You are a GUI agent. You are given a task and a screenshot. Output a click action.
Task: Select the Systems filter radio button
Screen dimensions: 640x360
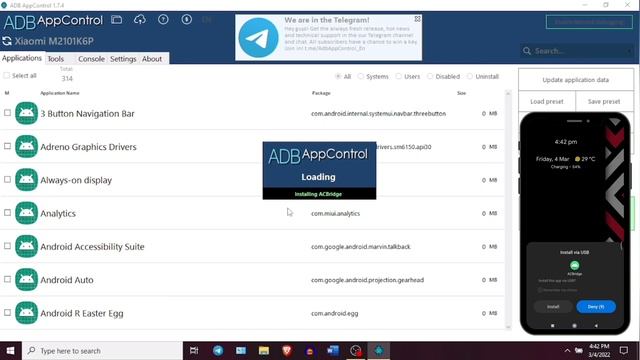[360, 76]
